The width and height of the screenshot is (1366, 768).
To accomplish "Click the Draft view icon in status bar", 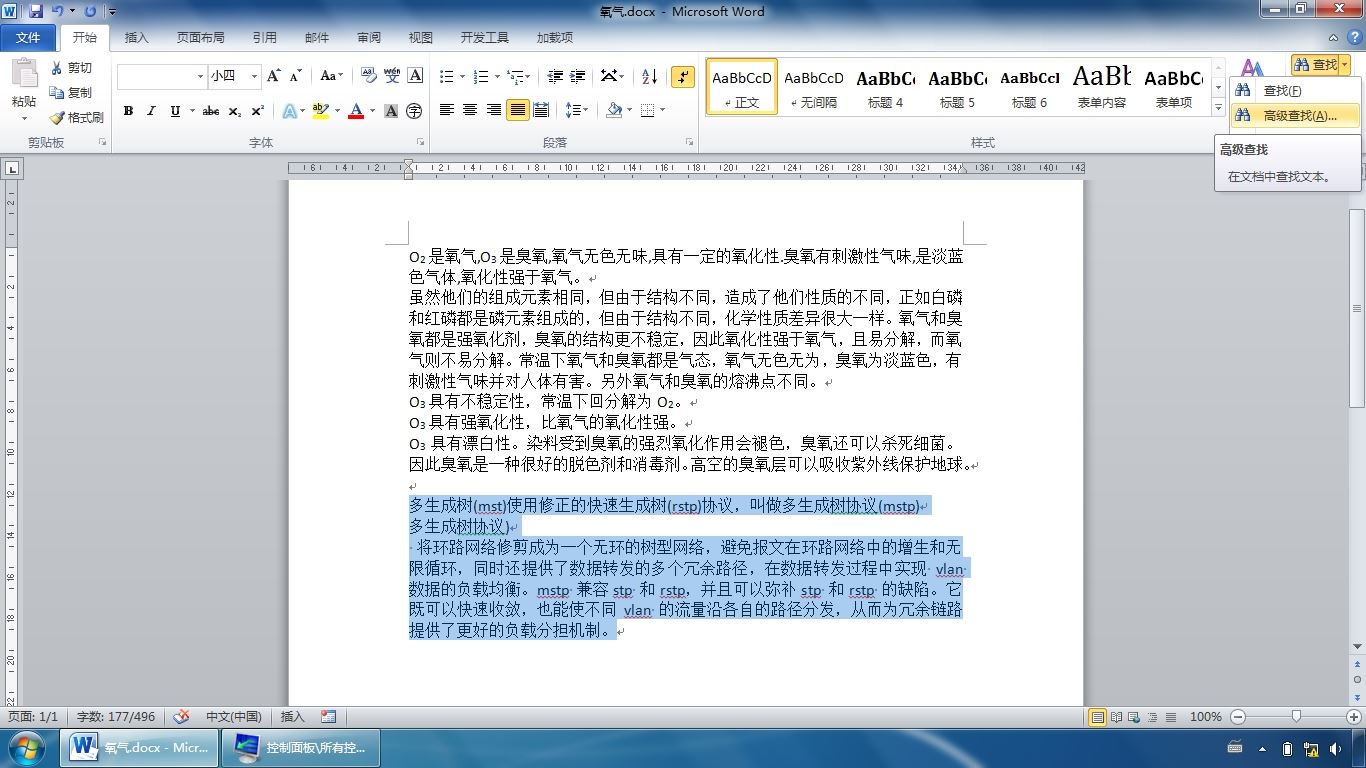I will [1171, 717].
